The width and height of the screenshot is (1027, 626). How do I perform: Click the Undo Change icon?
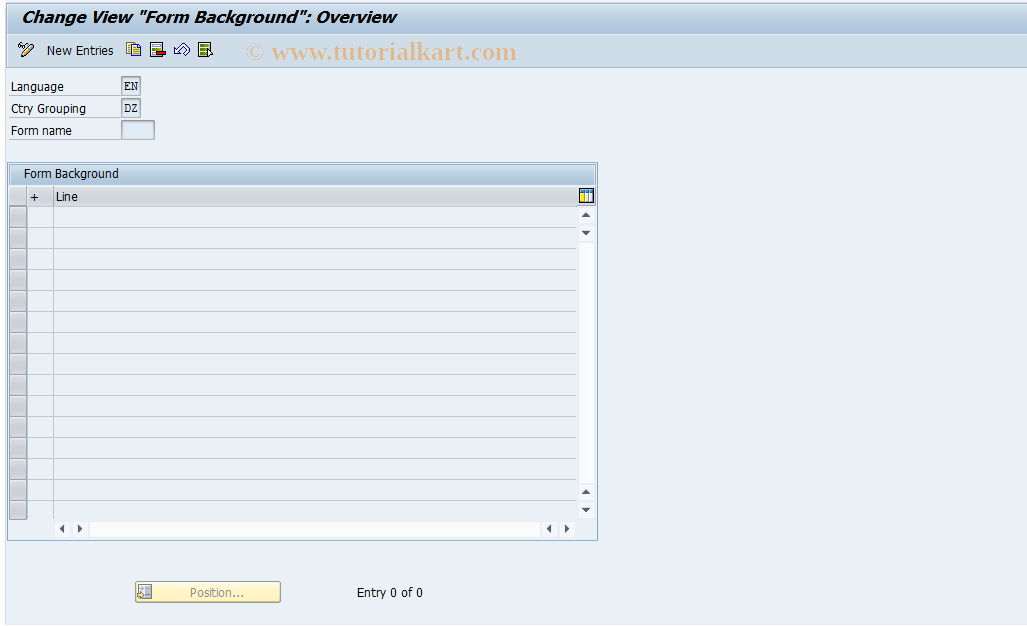[x=181, y=50]
